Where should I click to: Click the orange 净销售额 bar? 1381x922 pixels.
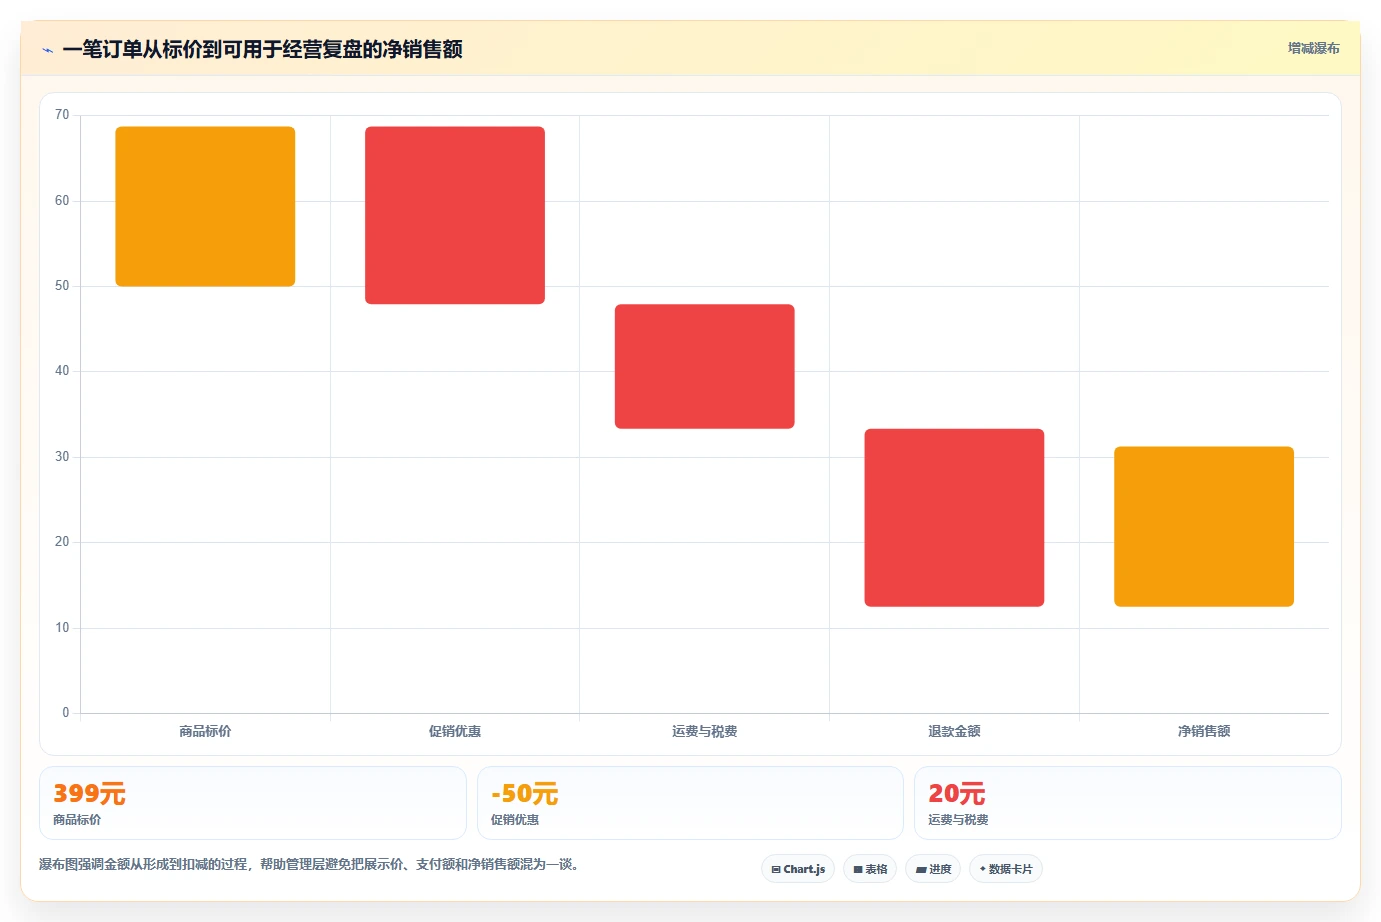[1204, 526]
